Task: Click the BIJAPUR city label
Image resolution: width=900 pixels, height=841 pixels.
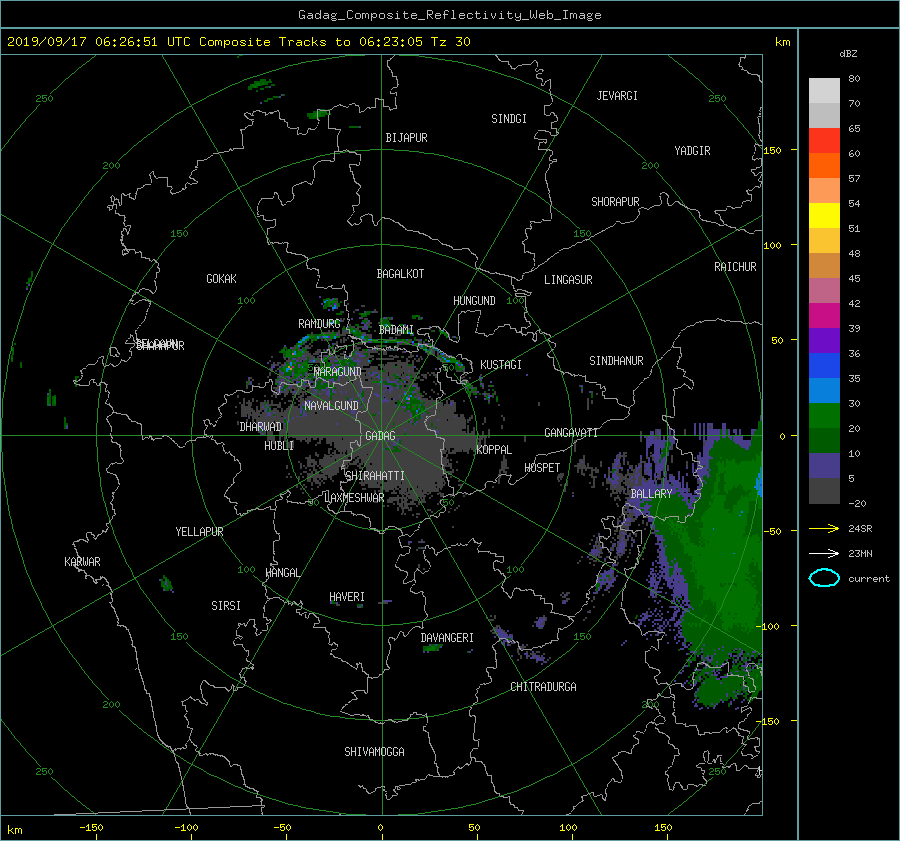Action: [406, 138]
